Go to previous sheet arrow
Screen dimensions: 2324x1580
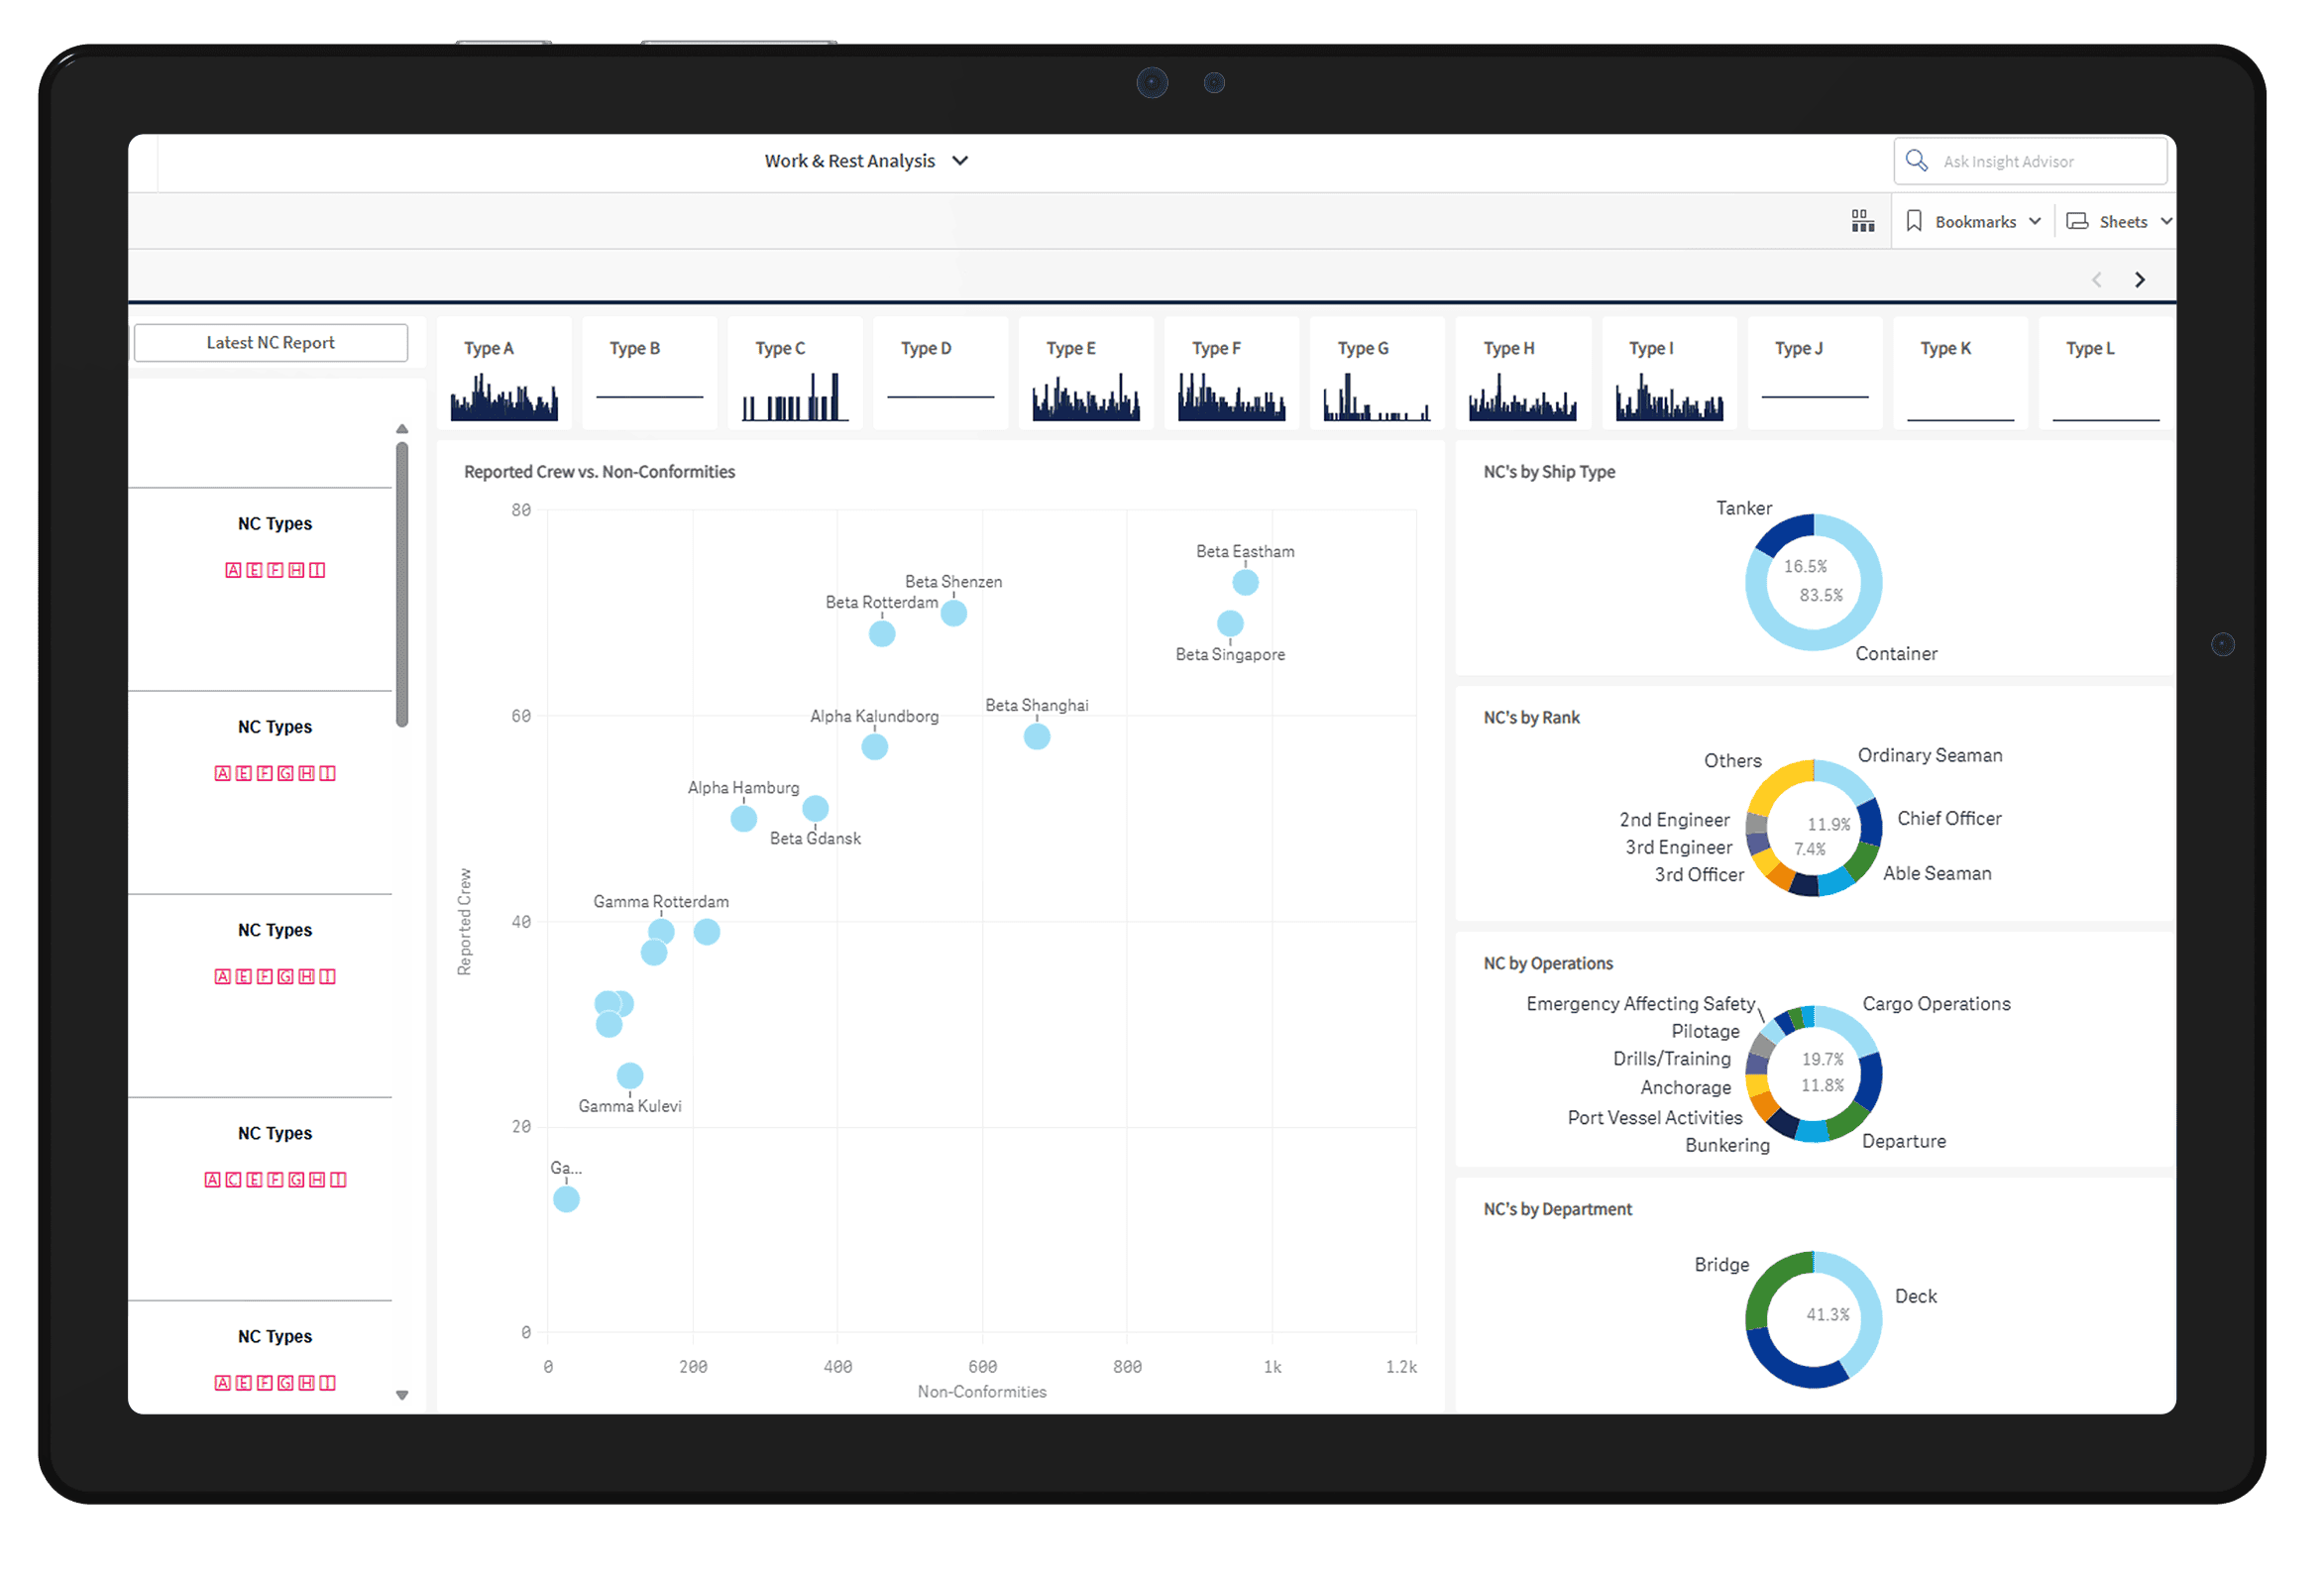tap(2097, 280)
